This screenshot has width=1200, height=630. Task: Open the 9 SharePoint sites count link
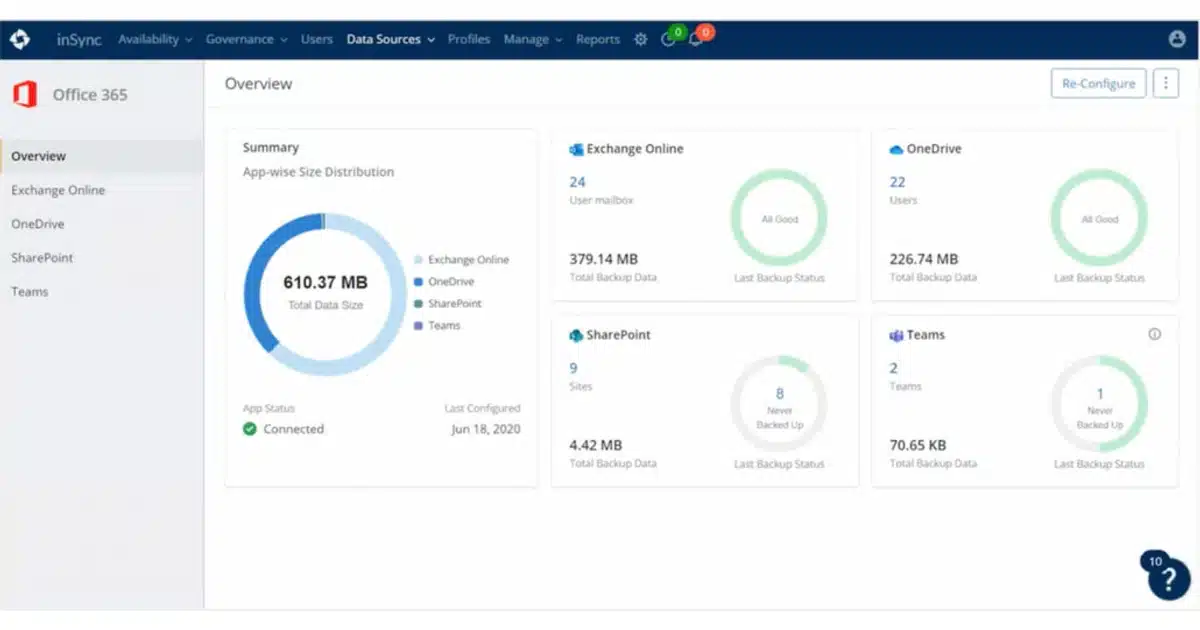(x=573, y=368)
